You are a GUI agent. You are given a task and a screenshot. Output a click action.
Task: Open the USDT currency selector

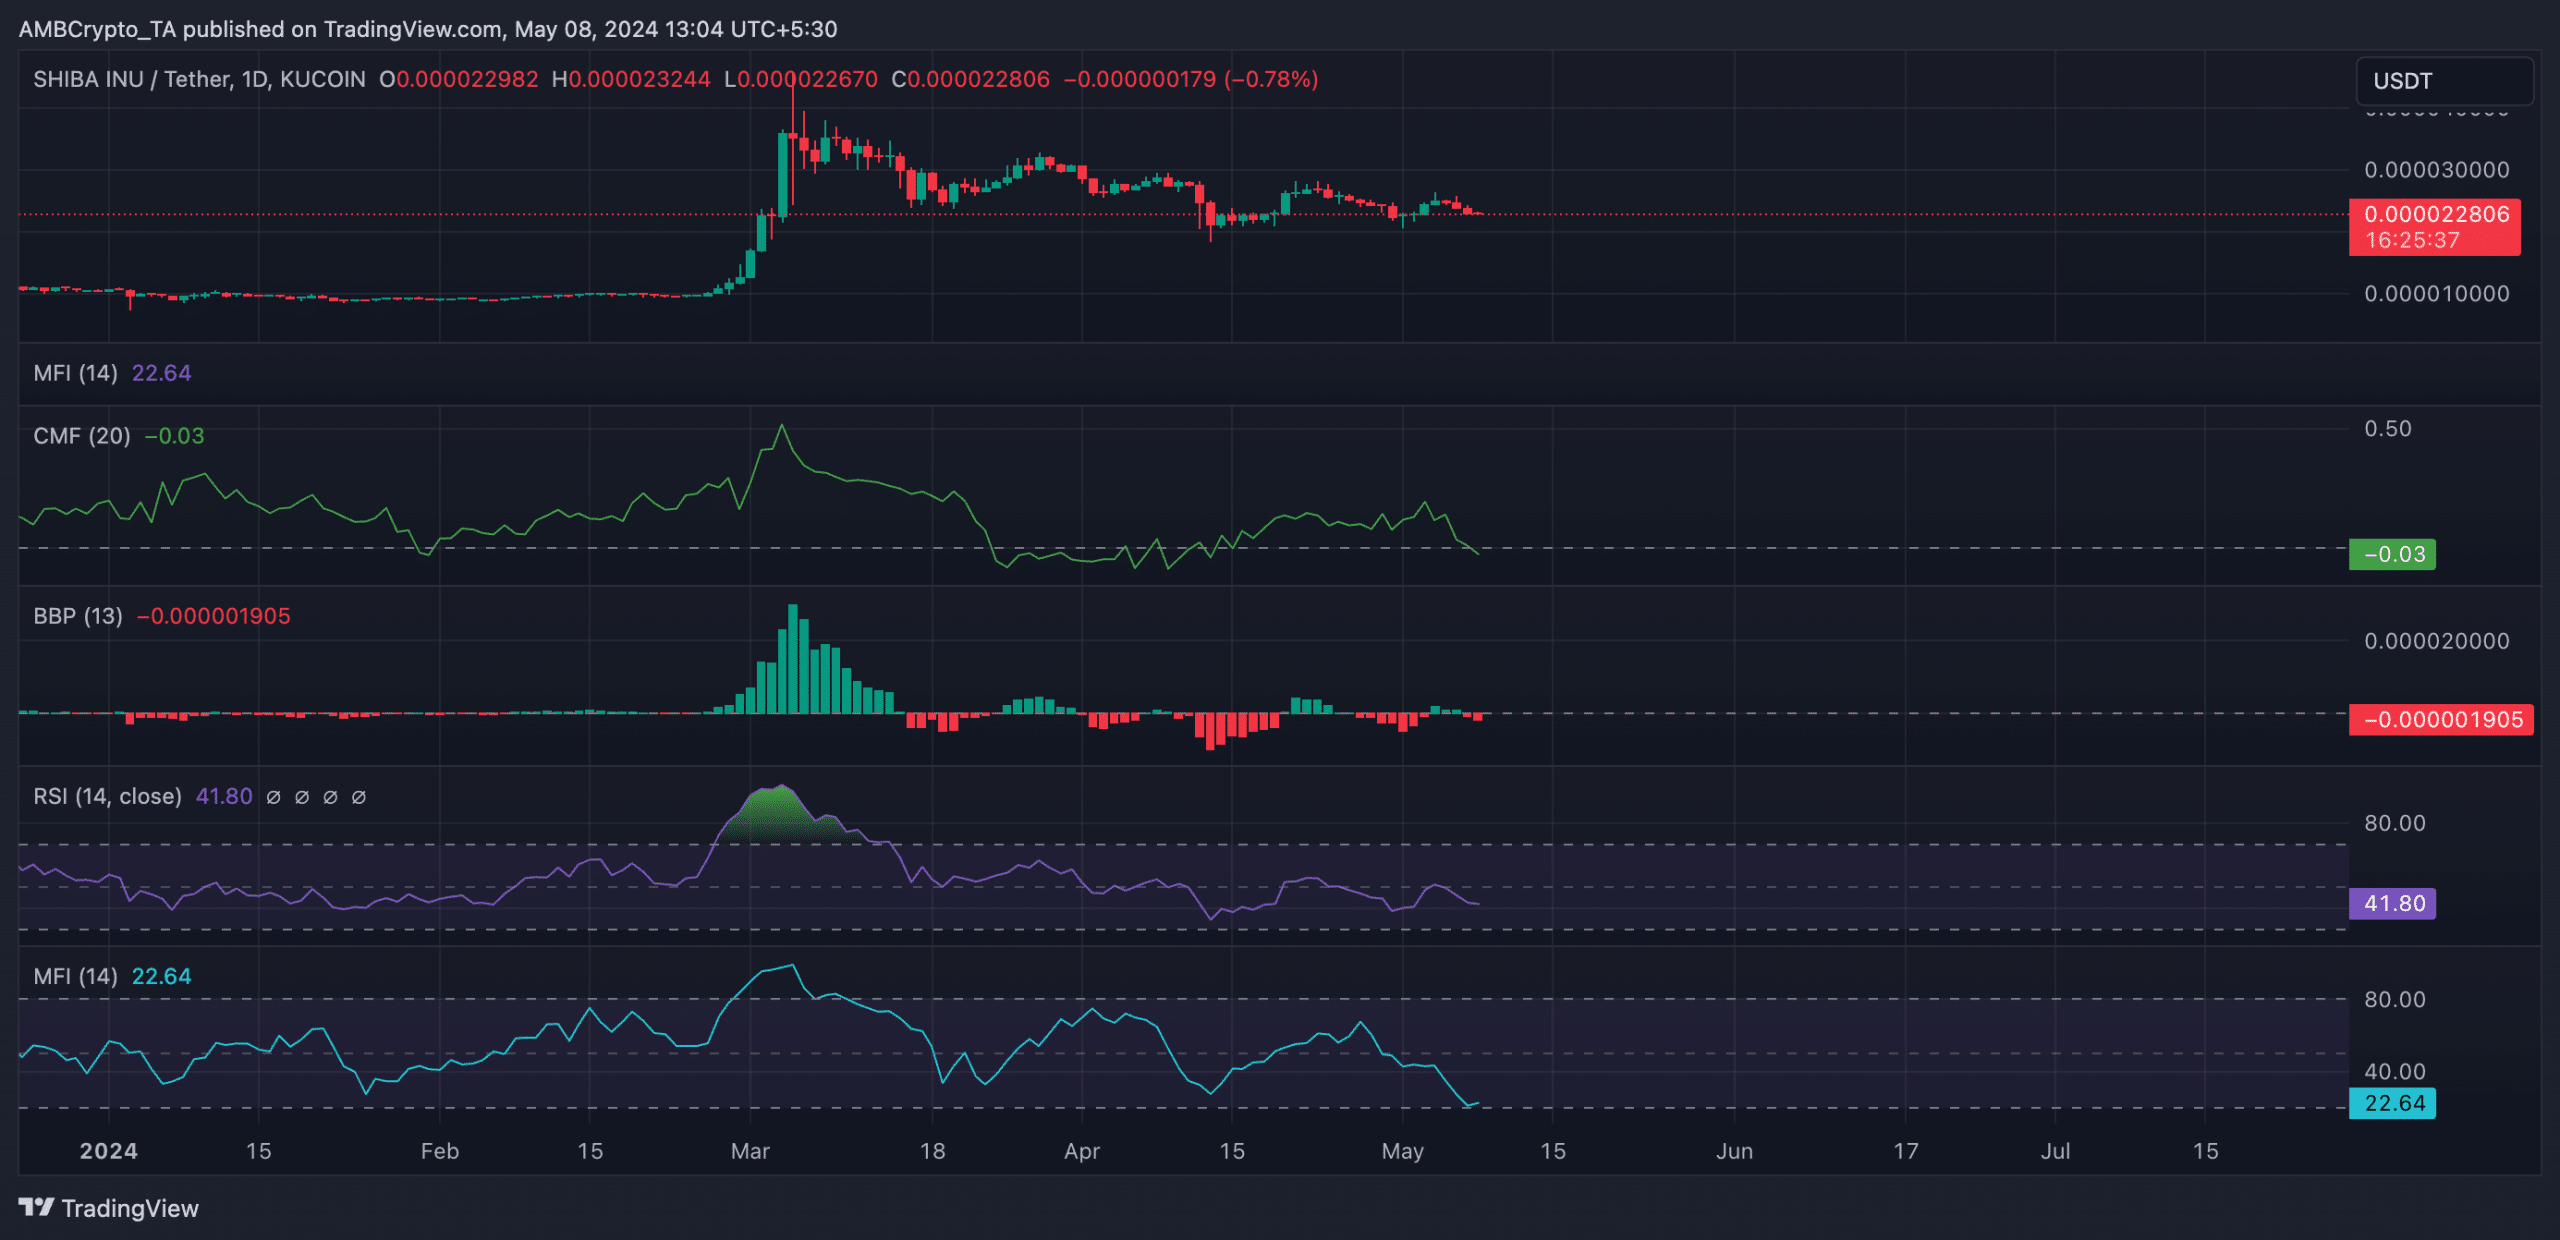pyautogui.click(x=2444, y=81)
